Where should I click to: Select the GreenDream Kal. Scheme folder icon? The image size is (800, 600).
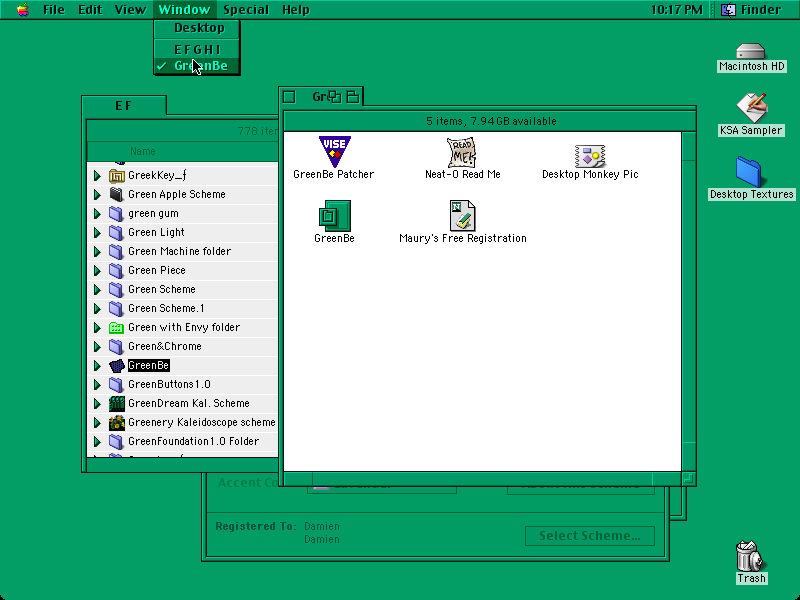pyautogui.click(x=117, y=404)
